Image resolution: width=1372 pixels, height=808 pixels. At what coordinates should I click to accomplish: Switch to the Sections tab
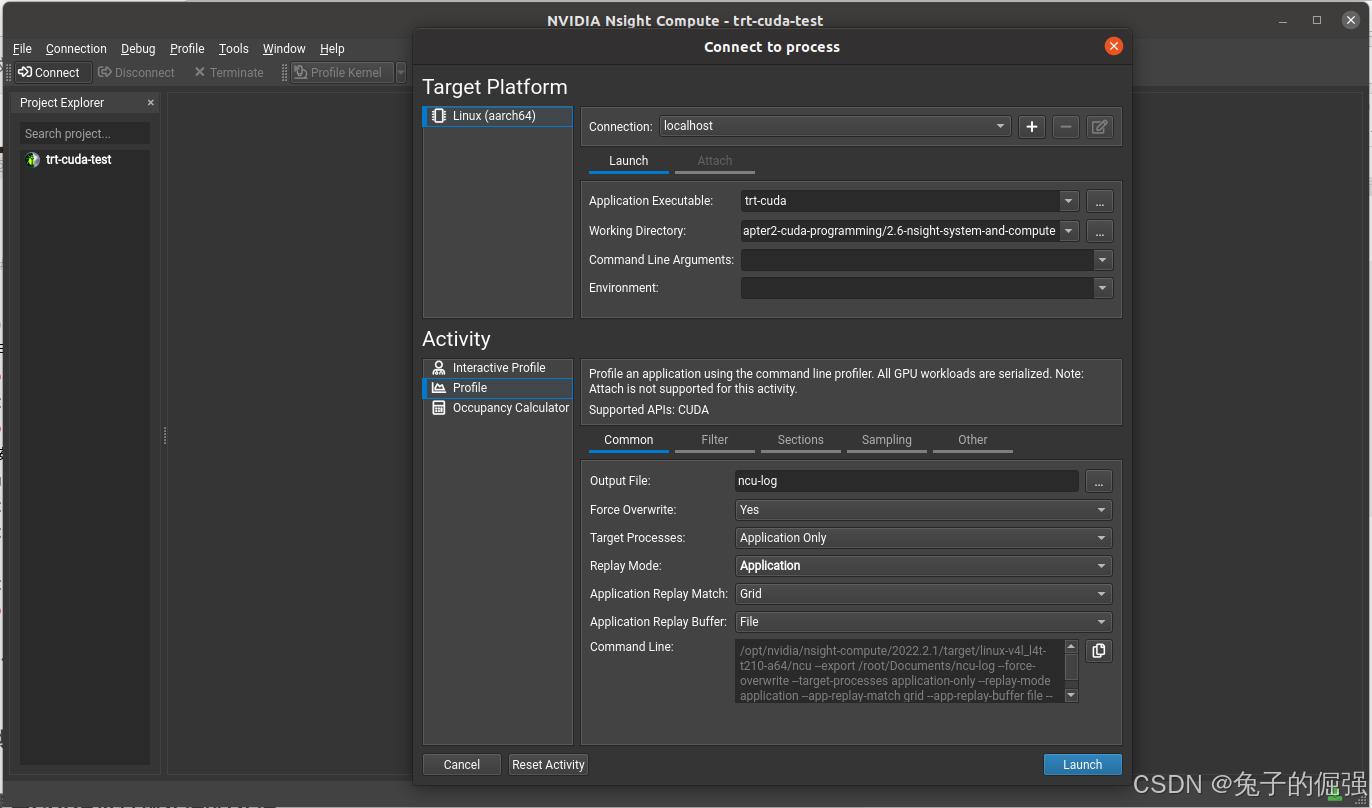pyautogui.click(x=800, y=440)
